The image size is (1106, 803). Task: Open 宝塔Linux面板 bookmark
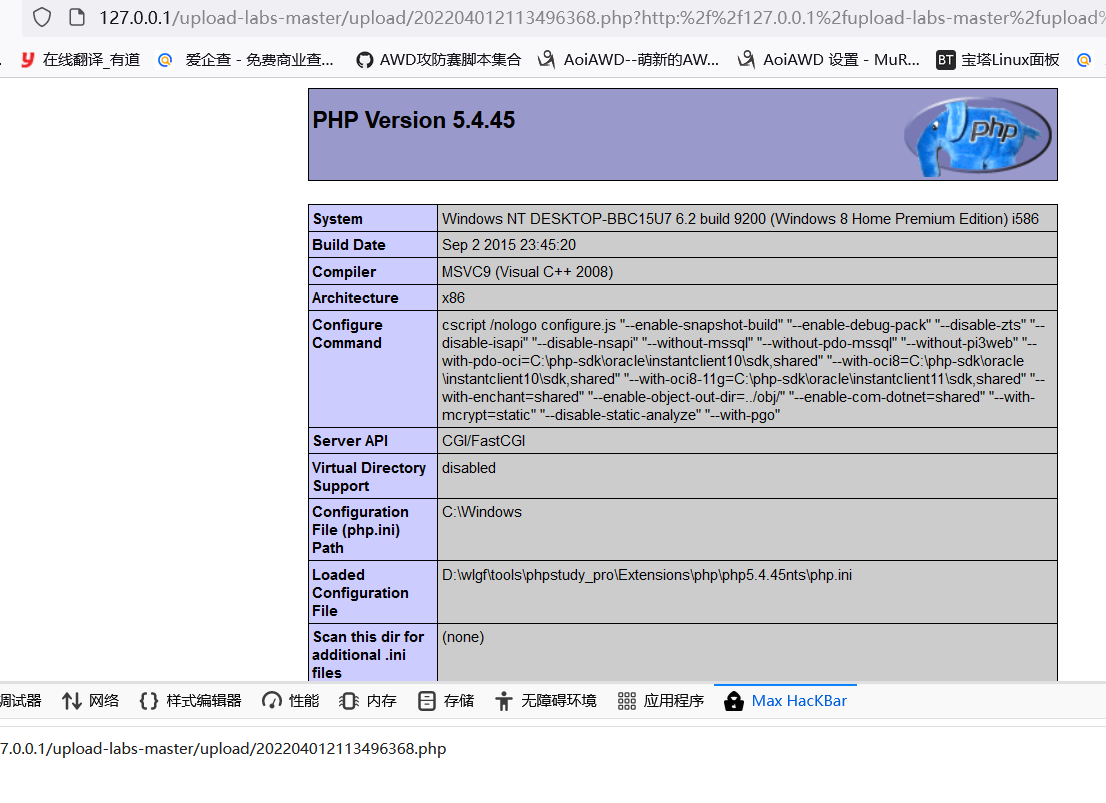(x=997, y=60)
